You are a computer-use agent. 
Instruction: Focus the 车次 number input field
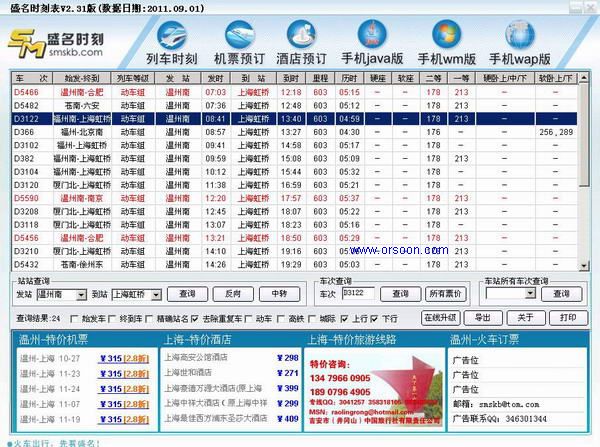tap(358, 294)
